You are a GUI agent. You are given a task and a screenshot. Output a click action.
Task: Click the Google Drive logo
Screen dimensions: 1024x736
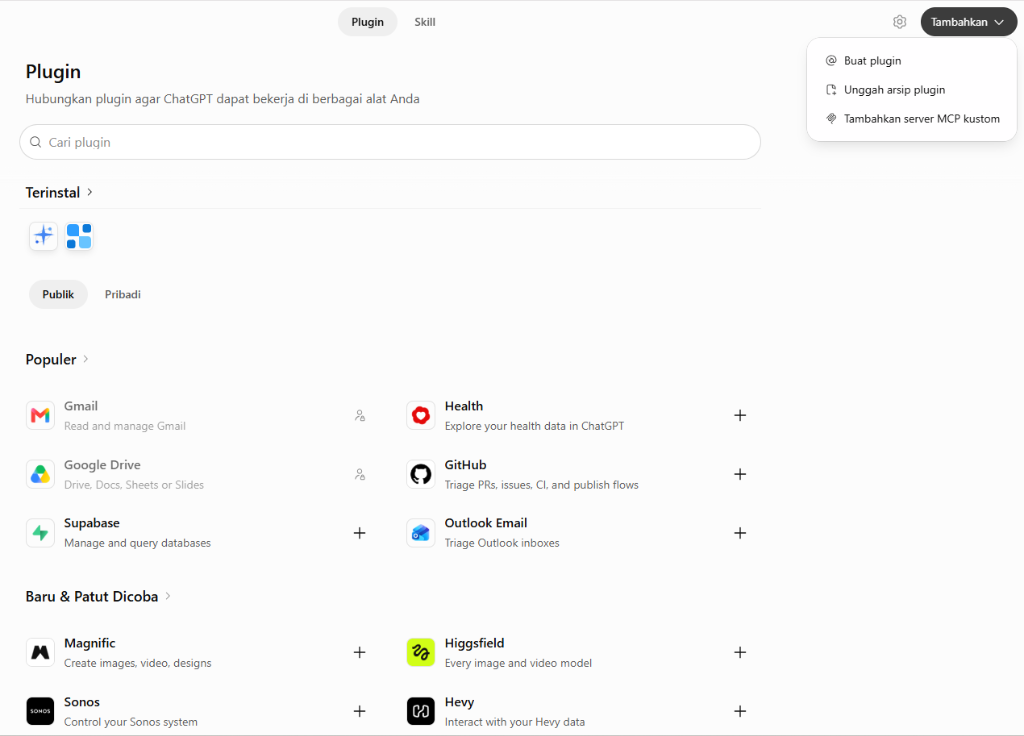click(x=40, y=474)
